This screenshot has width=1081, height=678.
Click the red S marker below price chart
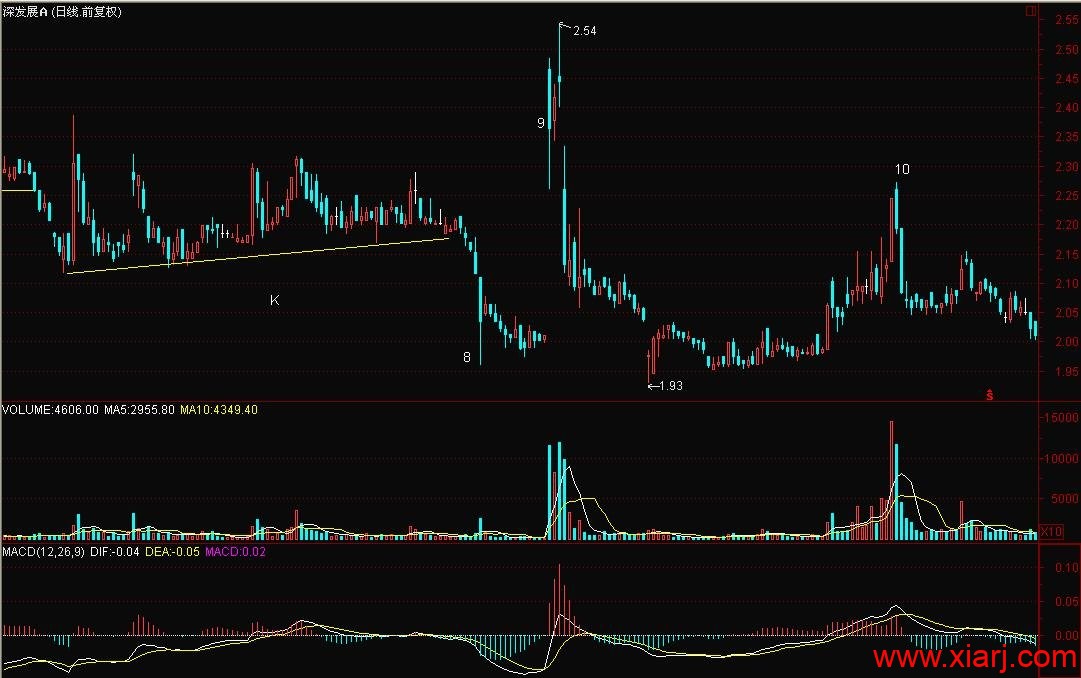pos(989,395)
